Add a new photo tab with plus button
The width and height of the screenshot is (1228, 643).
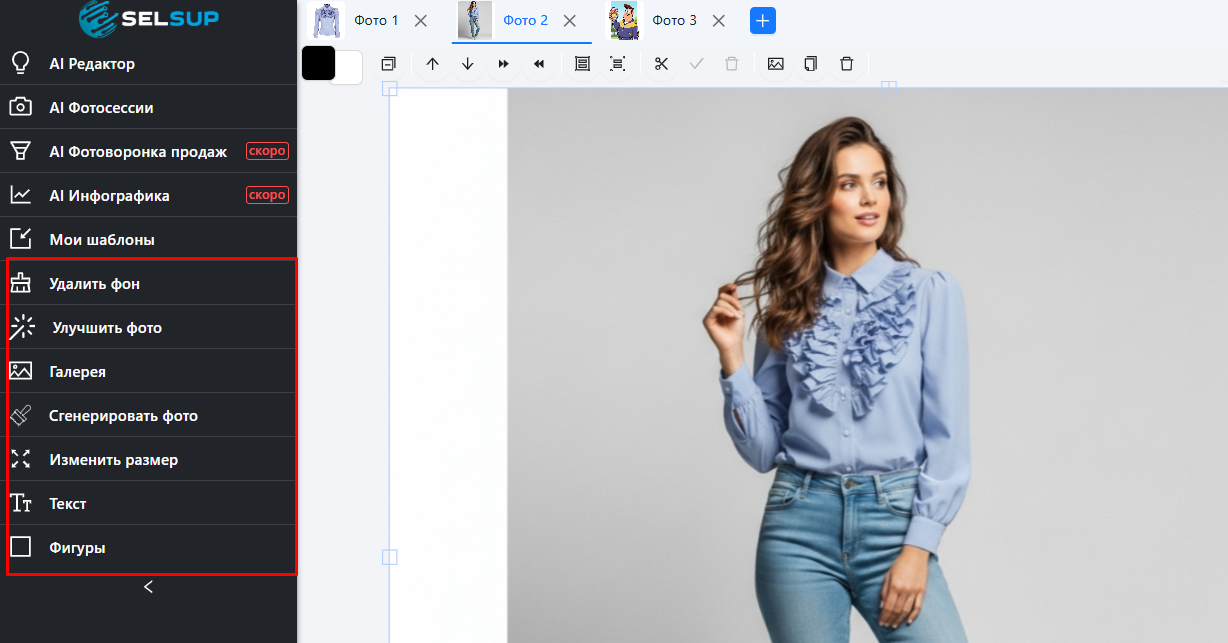[762, 20]
